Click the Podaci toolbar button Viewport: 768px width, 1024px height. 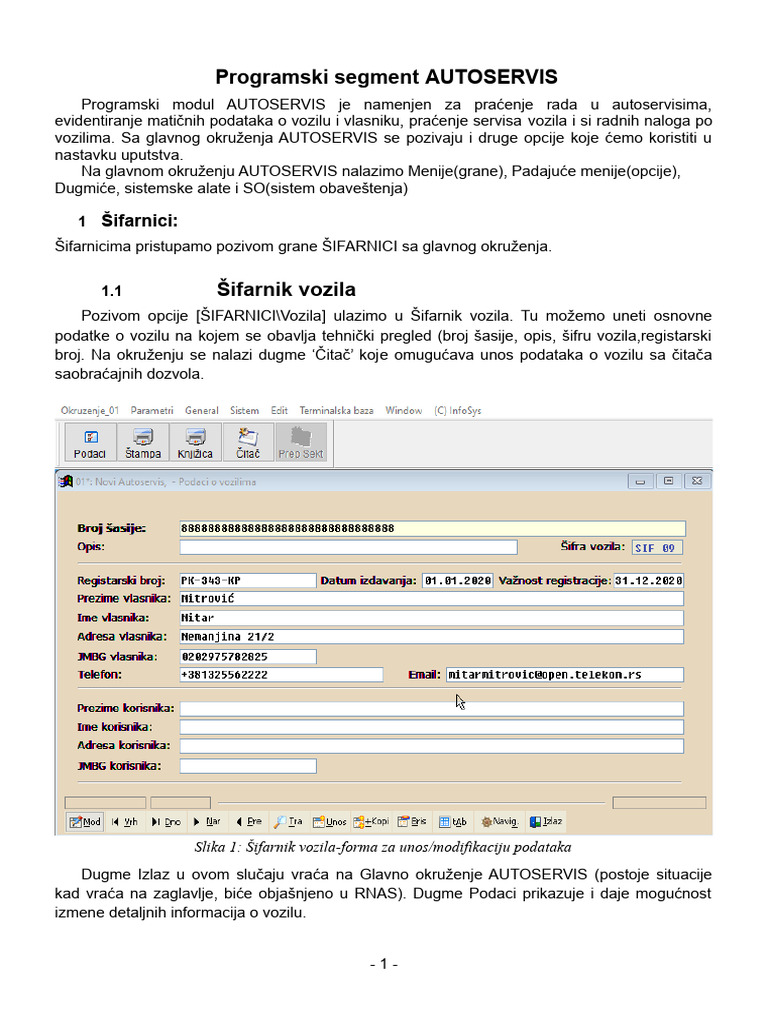point(91,443)
